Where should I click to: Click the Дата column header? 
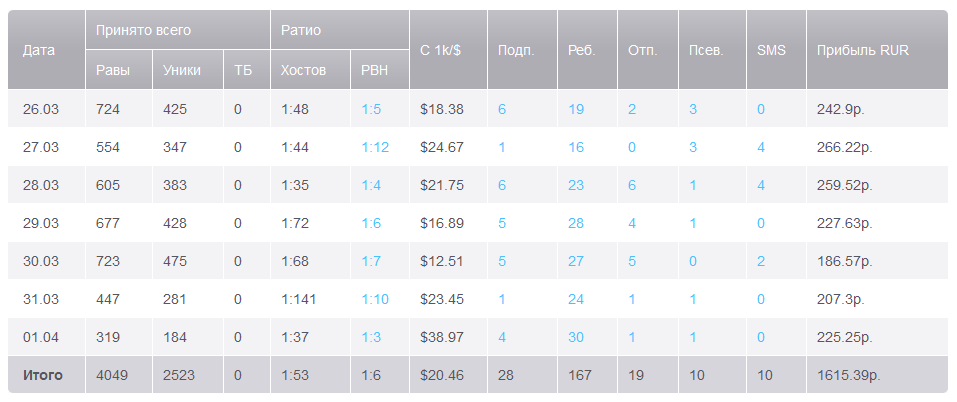(x=39, y=50)
